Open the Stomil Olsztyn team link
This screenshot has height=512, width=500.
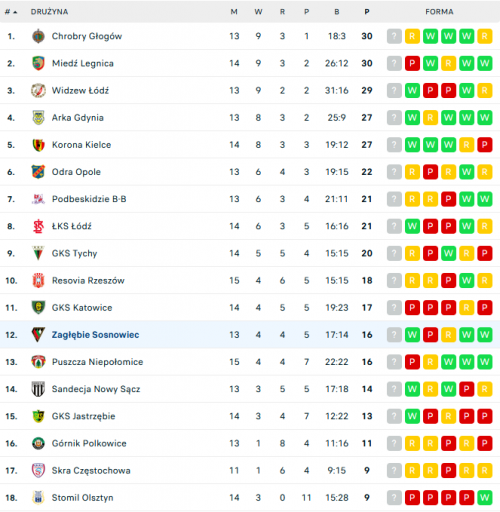82,498
